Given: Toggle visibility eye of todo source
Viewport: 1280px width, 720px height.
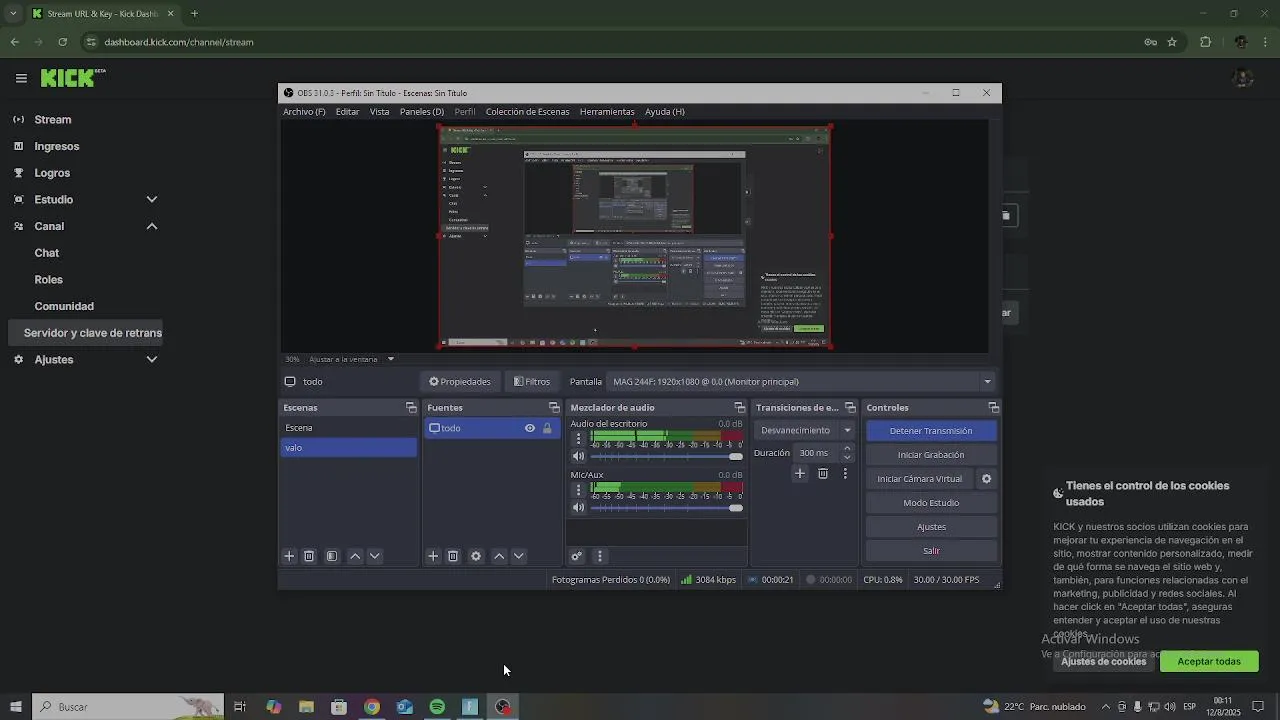Looking at the screenshot, I should (x=530, y=428).
